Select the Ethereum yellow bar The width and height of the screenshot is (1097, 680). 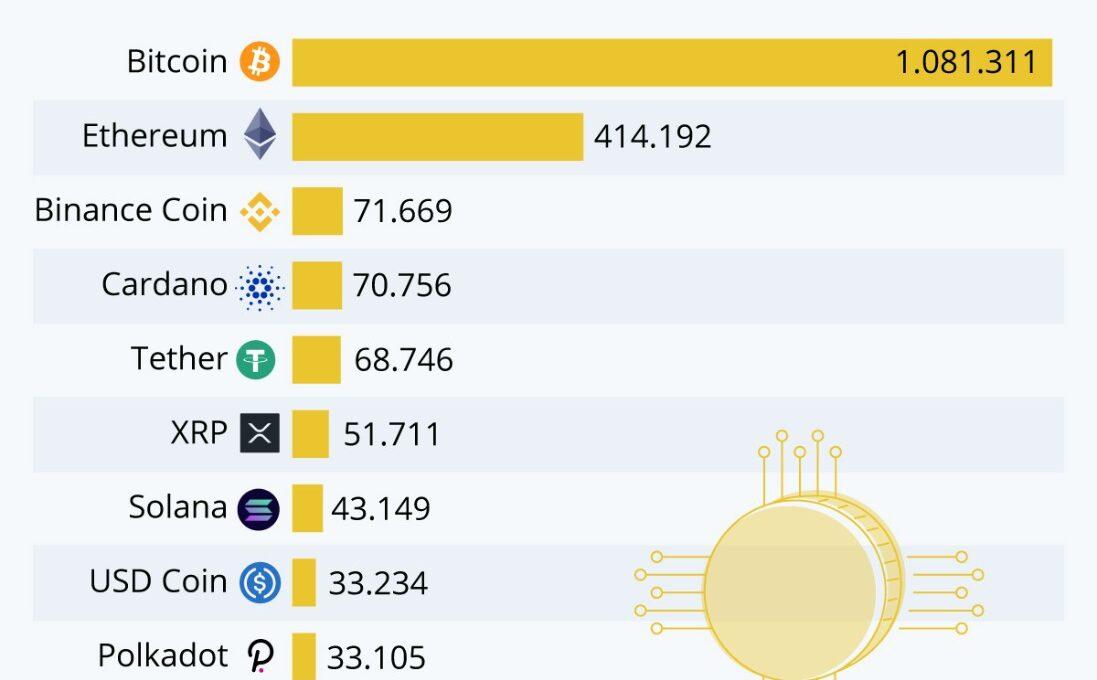coord(437,136)
